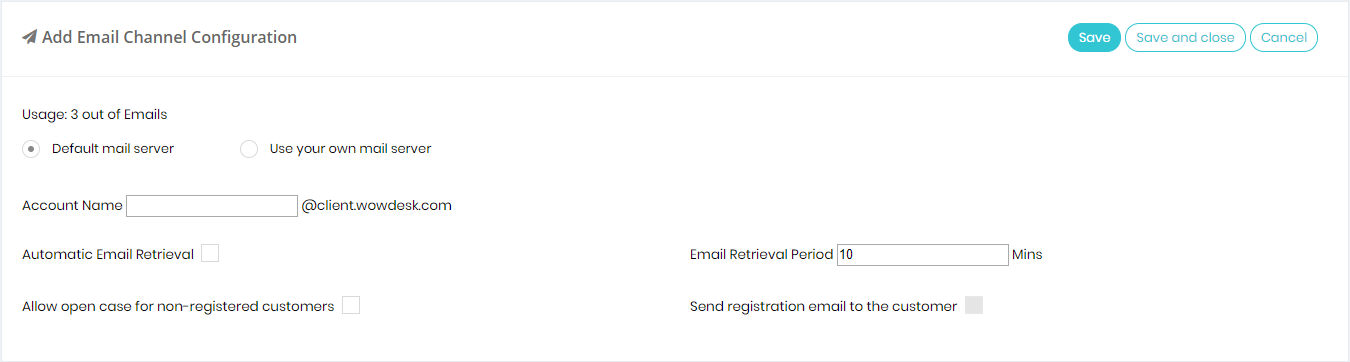
Task: Cancel adding the email channel
Action: (x=1284, y=38)
